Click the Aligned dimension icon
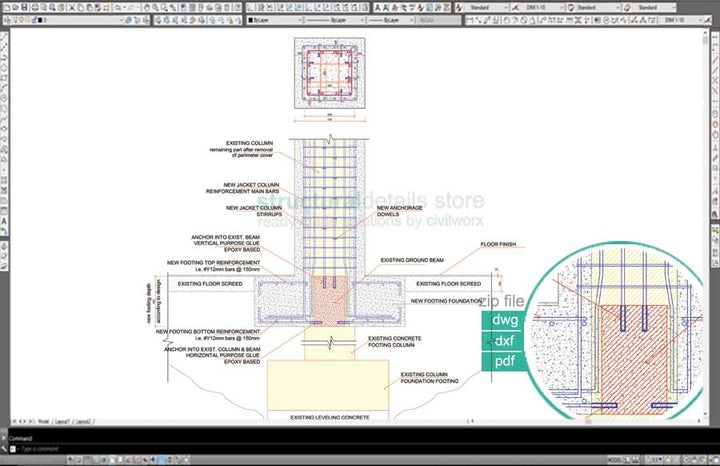 [x=479, y=20]
